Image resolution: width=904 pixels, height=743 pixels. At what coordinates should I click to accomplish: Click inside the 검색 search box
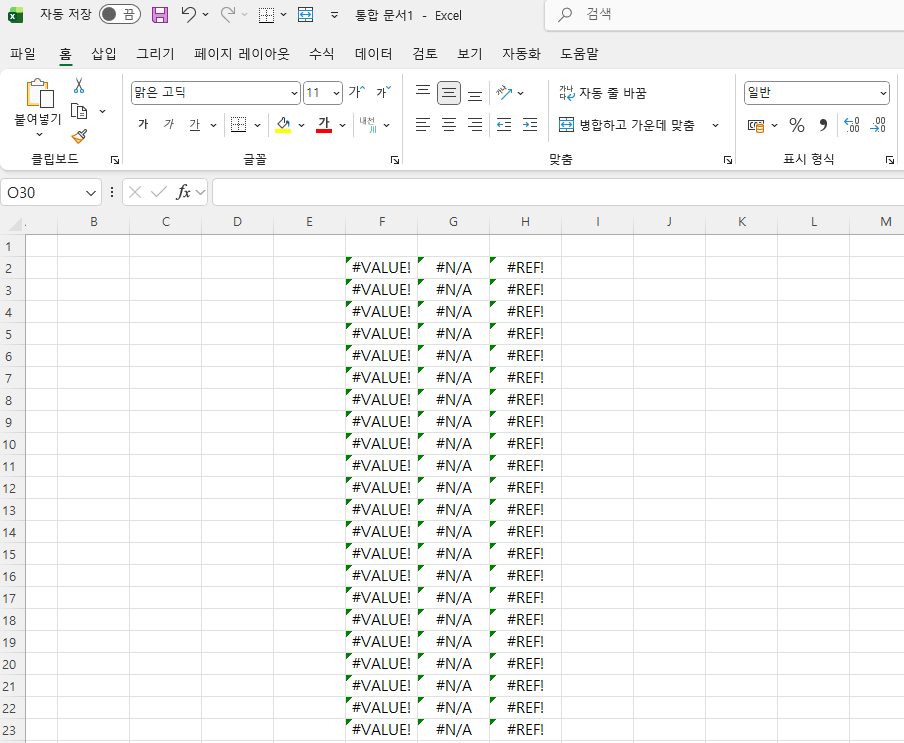point(700,15)
